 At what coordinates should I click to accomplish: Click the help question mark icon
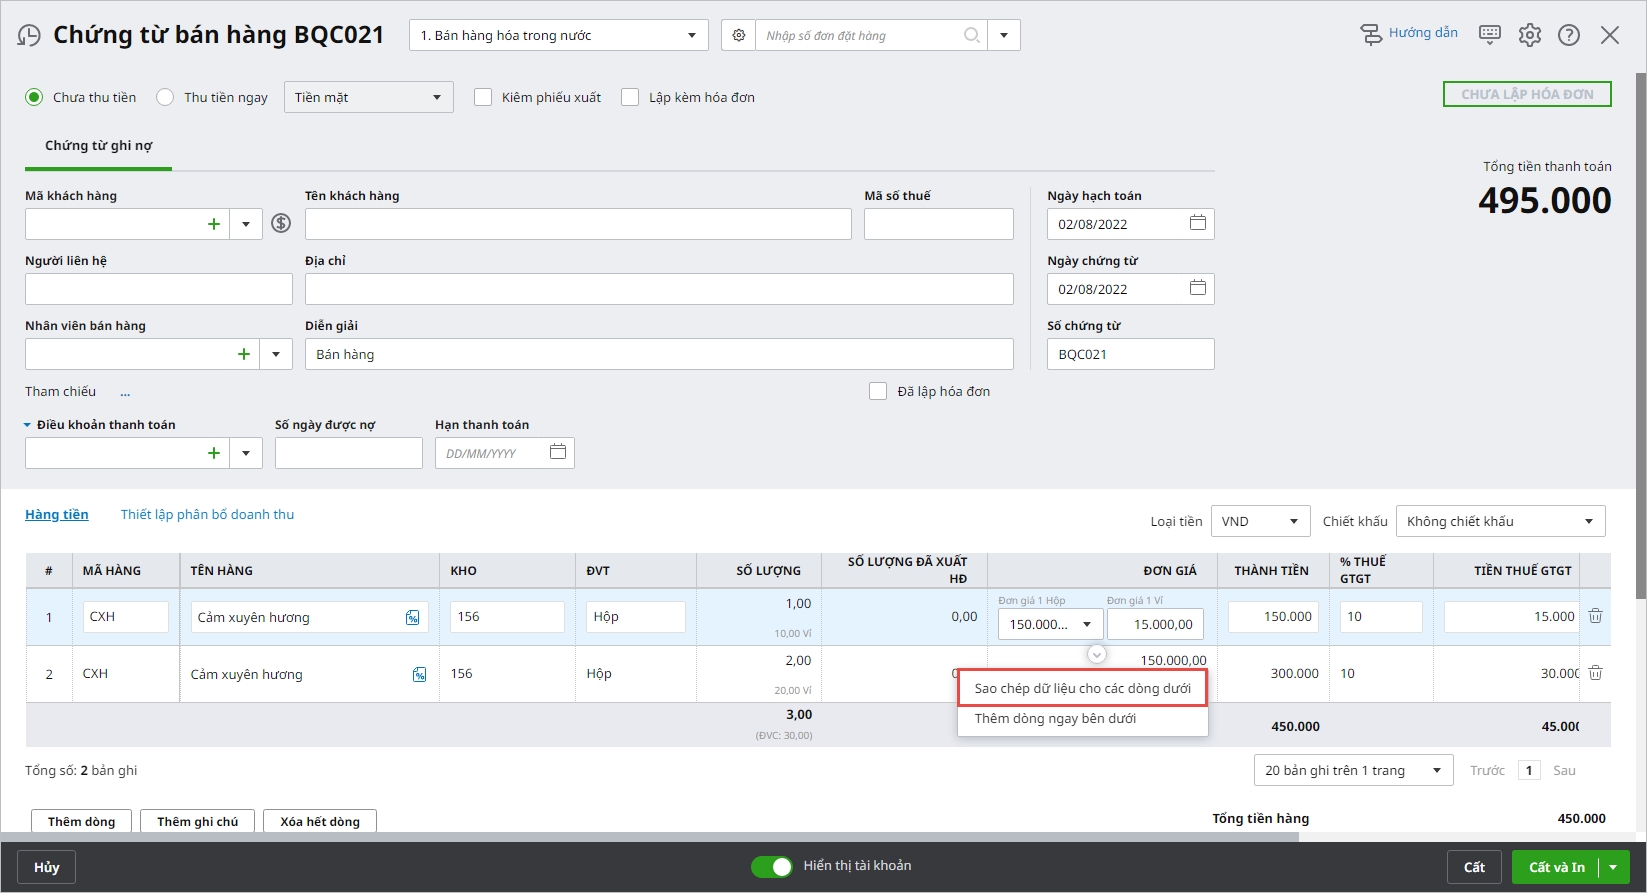(x=1569, y=35)
